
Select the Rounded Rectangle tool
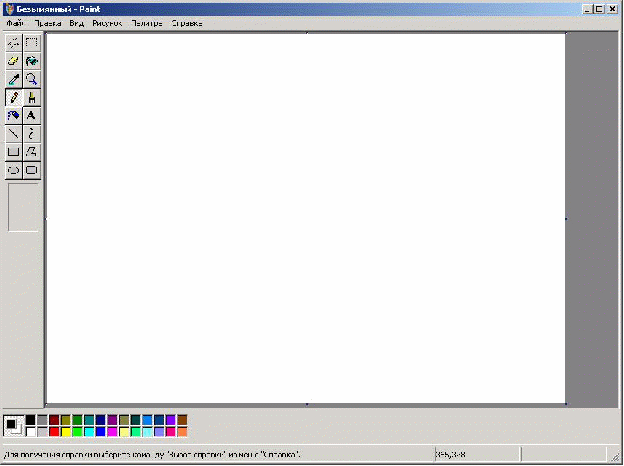31,170
